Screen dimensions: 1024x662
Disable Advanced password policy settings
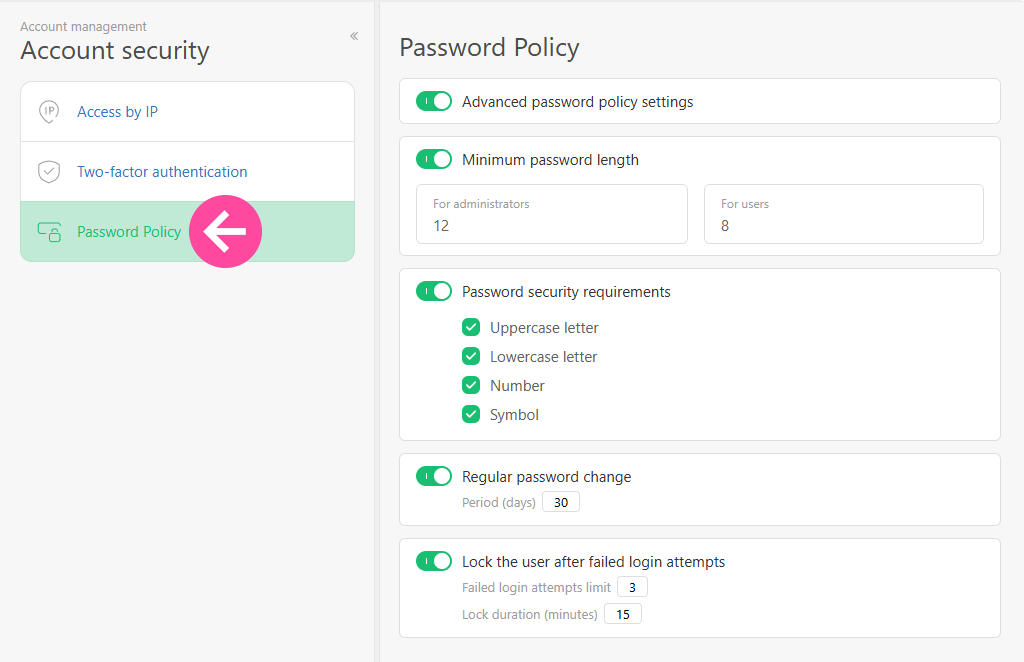click(x=434, y=101)
